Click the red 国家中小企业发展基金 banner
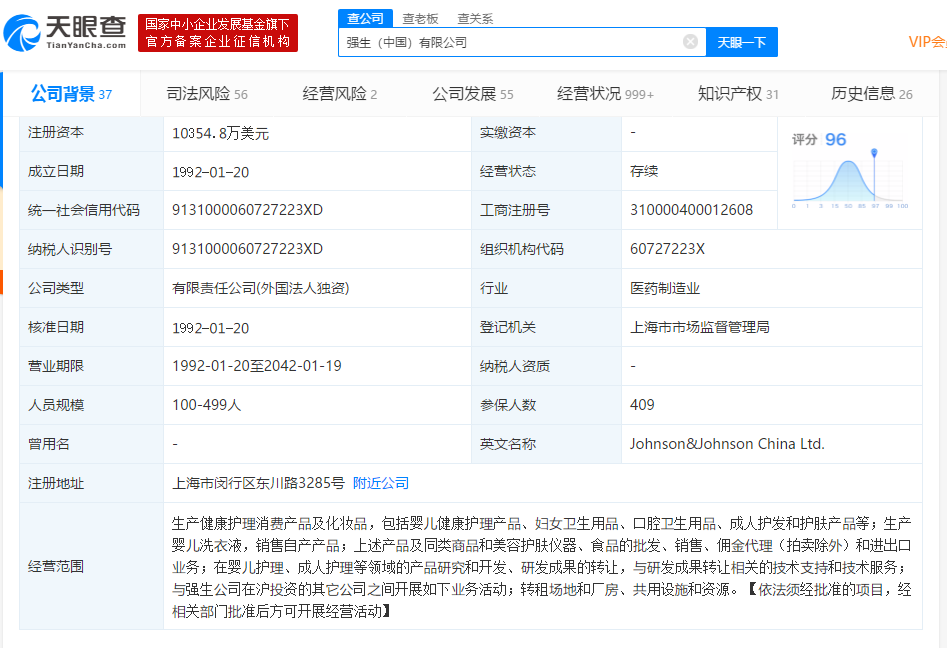947x648 pixels. click(217, 33)
